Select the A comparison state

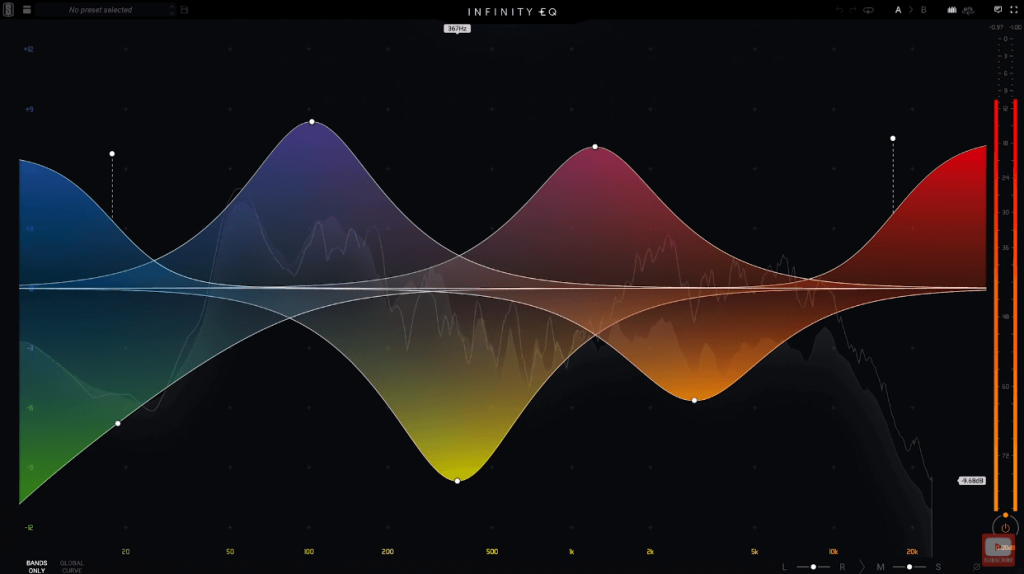(898, 10)
